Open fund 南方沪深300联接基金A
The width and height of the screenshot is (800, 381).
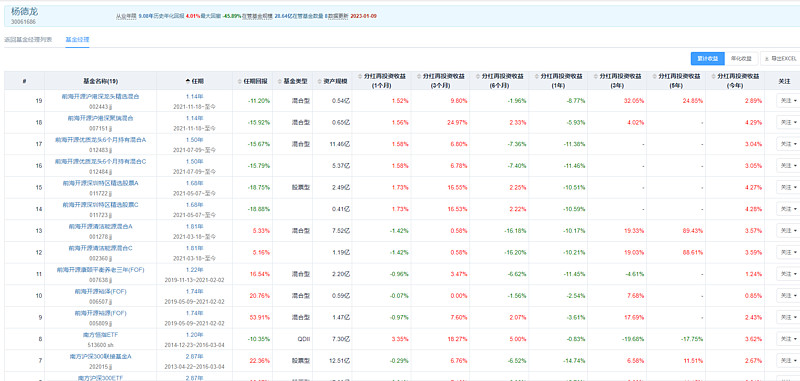(x=101, y=356)
